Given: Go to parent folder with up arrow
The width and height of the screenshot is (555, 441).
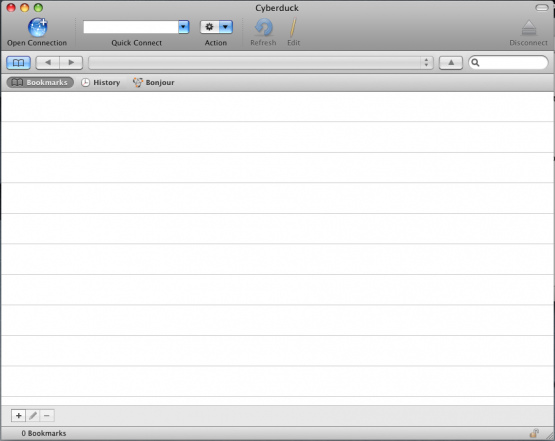Looking at the screenshot, I should tap(451, 63).
